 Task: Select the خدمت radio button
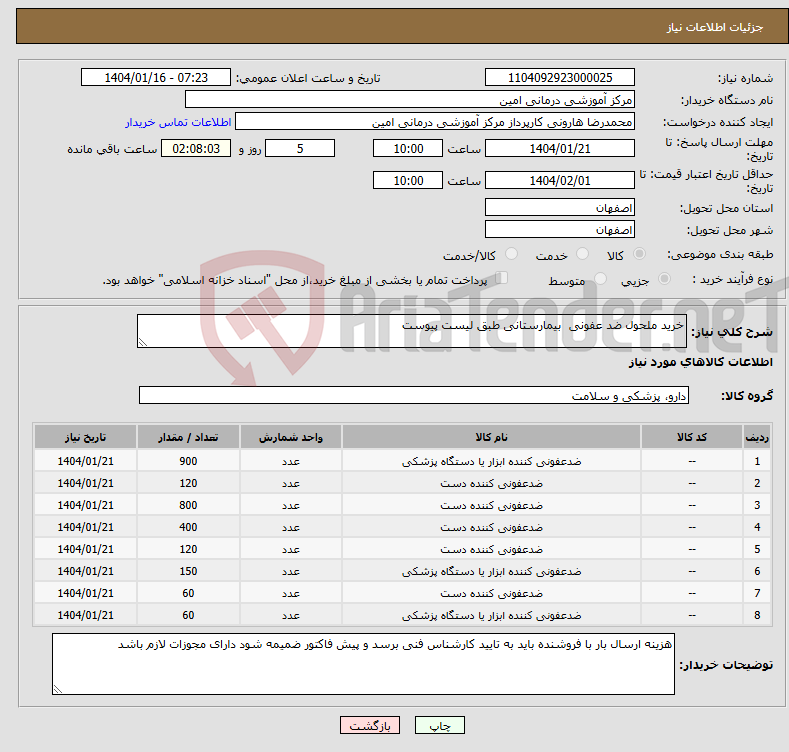pos(582,254)
